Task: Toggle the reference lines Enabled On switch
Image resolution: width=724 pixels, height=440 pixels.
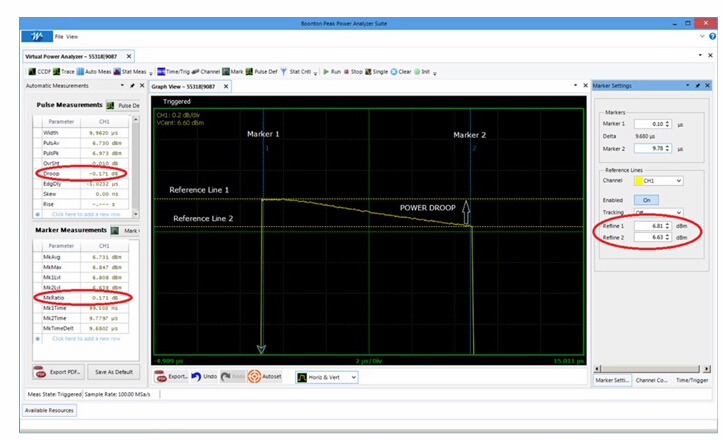Action: [x=648, y=199]
